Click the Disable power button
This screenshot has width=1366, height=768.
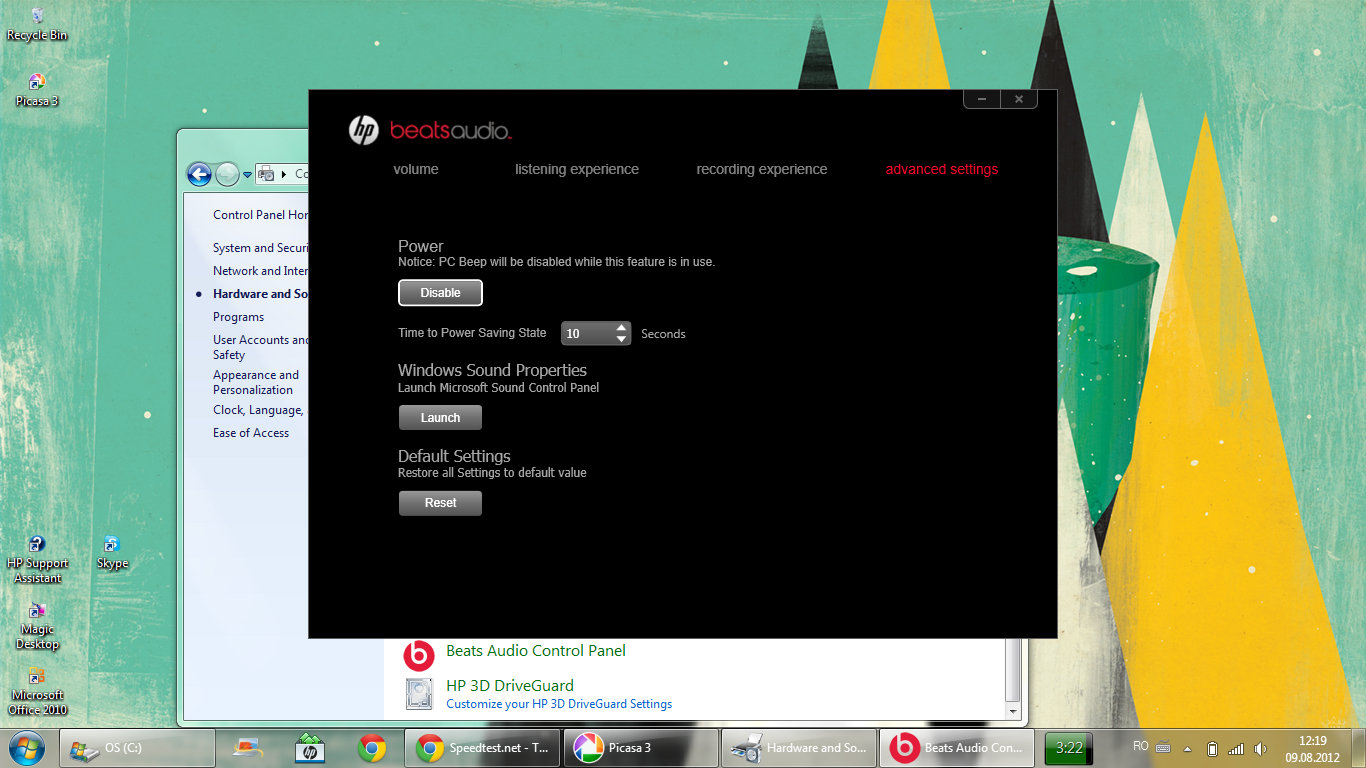(440, 293)
